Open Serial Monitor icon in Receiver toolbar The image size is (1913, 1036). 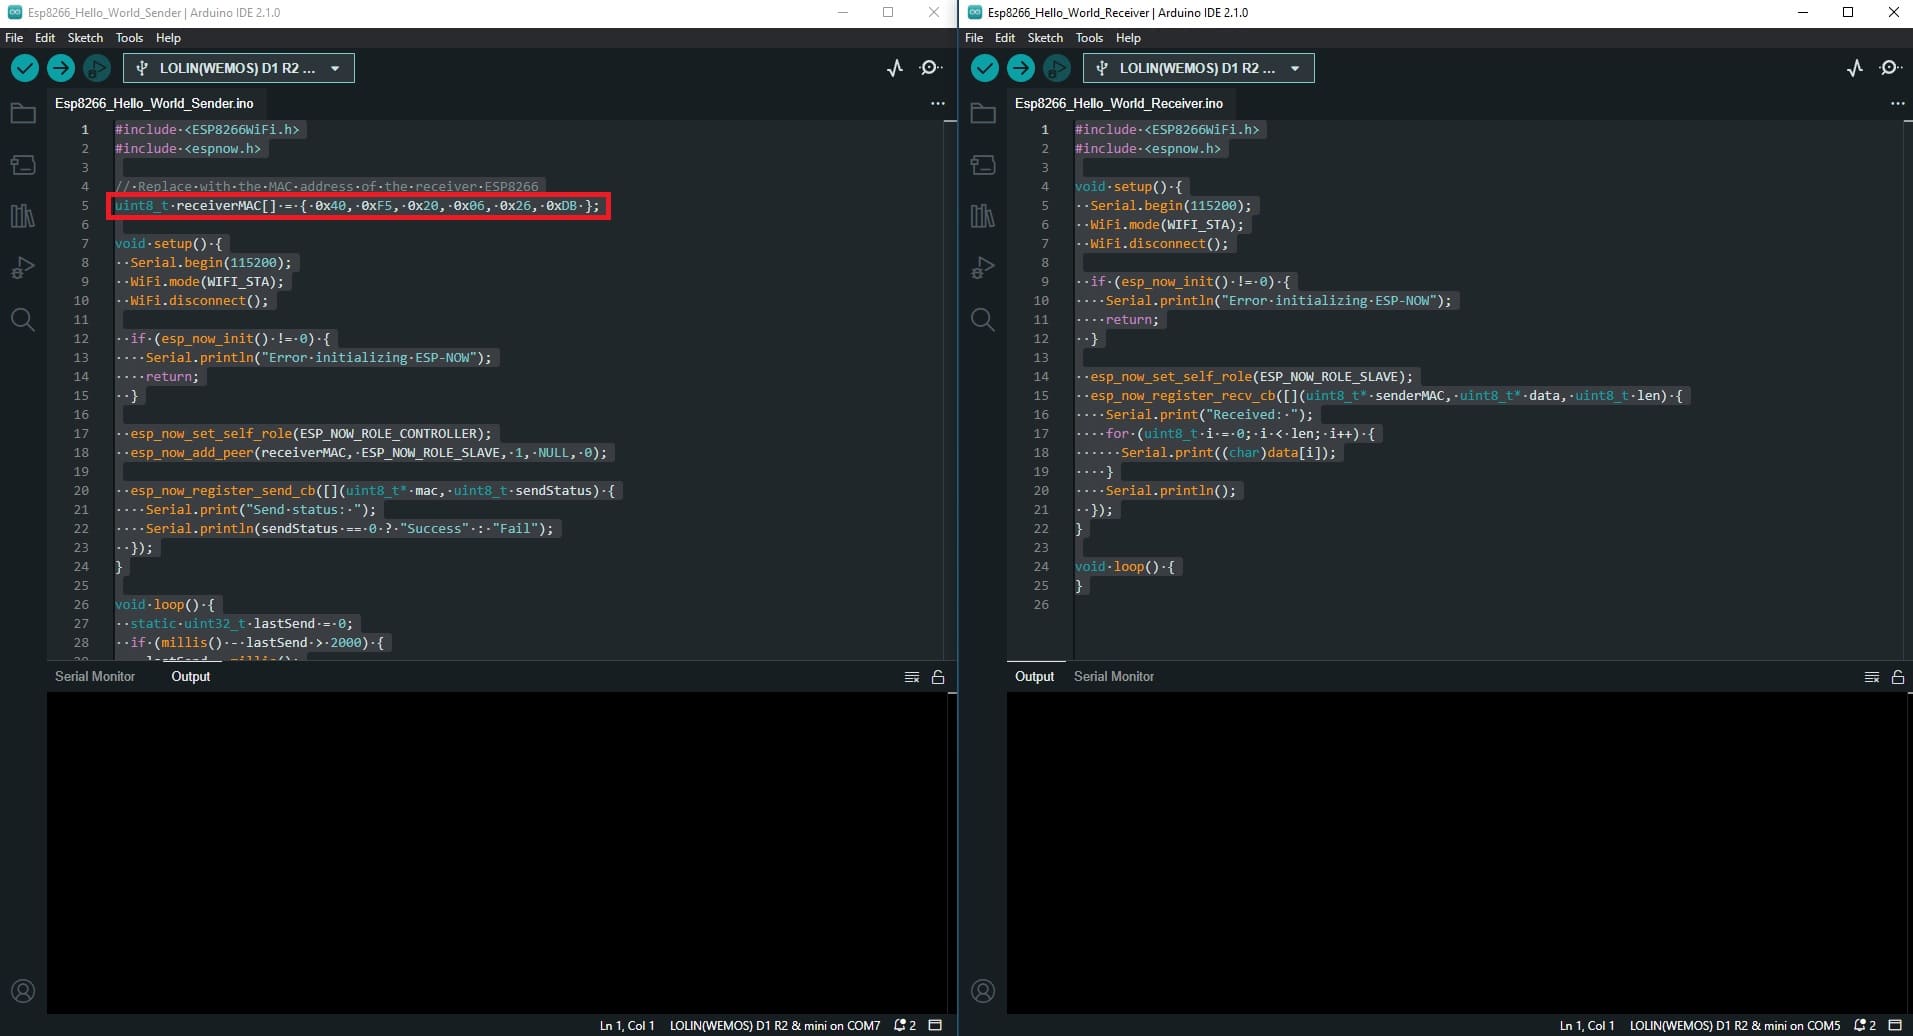(x=1890, y=68)
